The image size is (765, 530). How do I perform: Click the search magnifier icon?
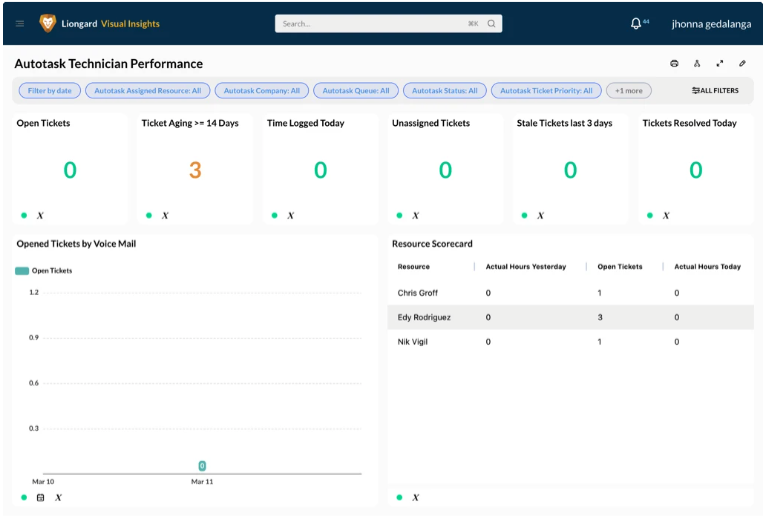(x=491, y=23)
